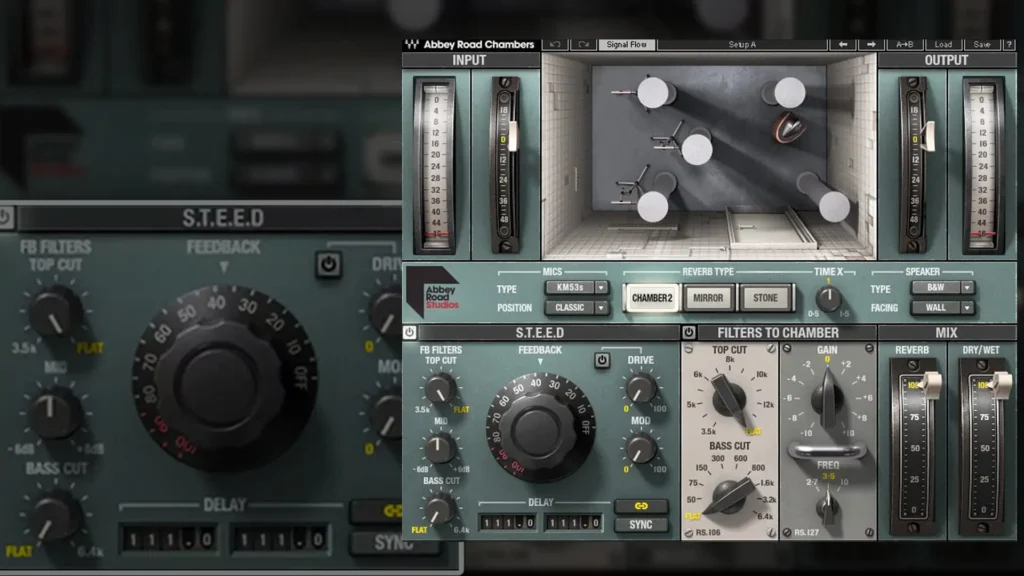Image resolution: width=1024 pixels, height=576 pixels.
Task: Click the left Delay value field
Action: coord(507,522)
